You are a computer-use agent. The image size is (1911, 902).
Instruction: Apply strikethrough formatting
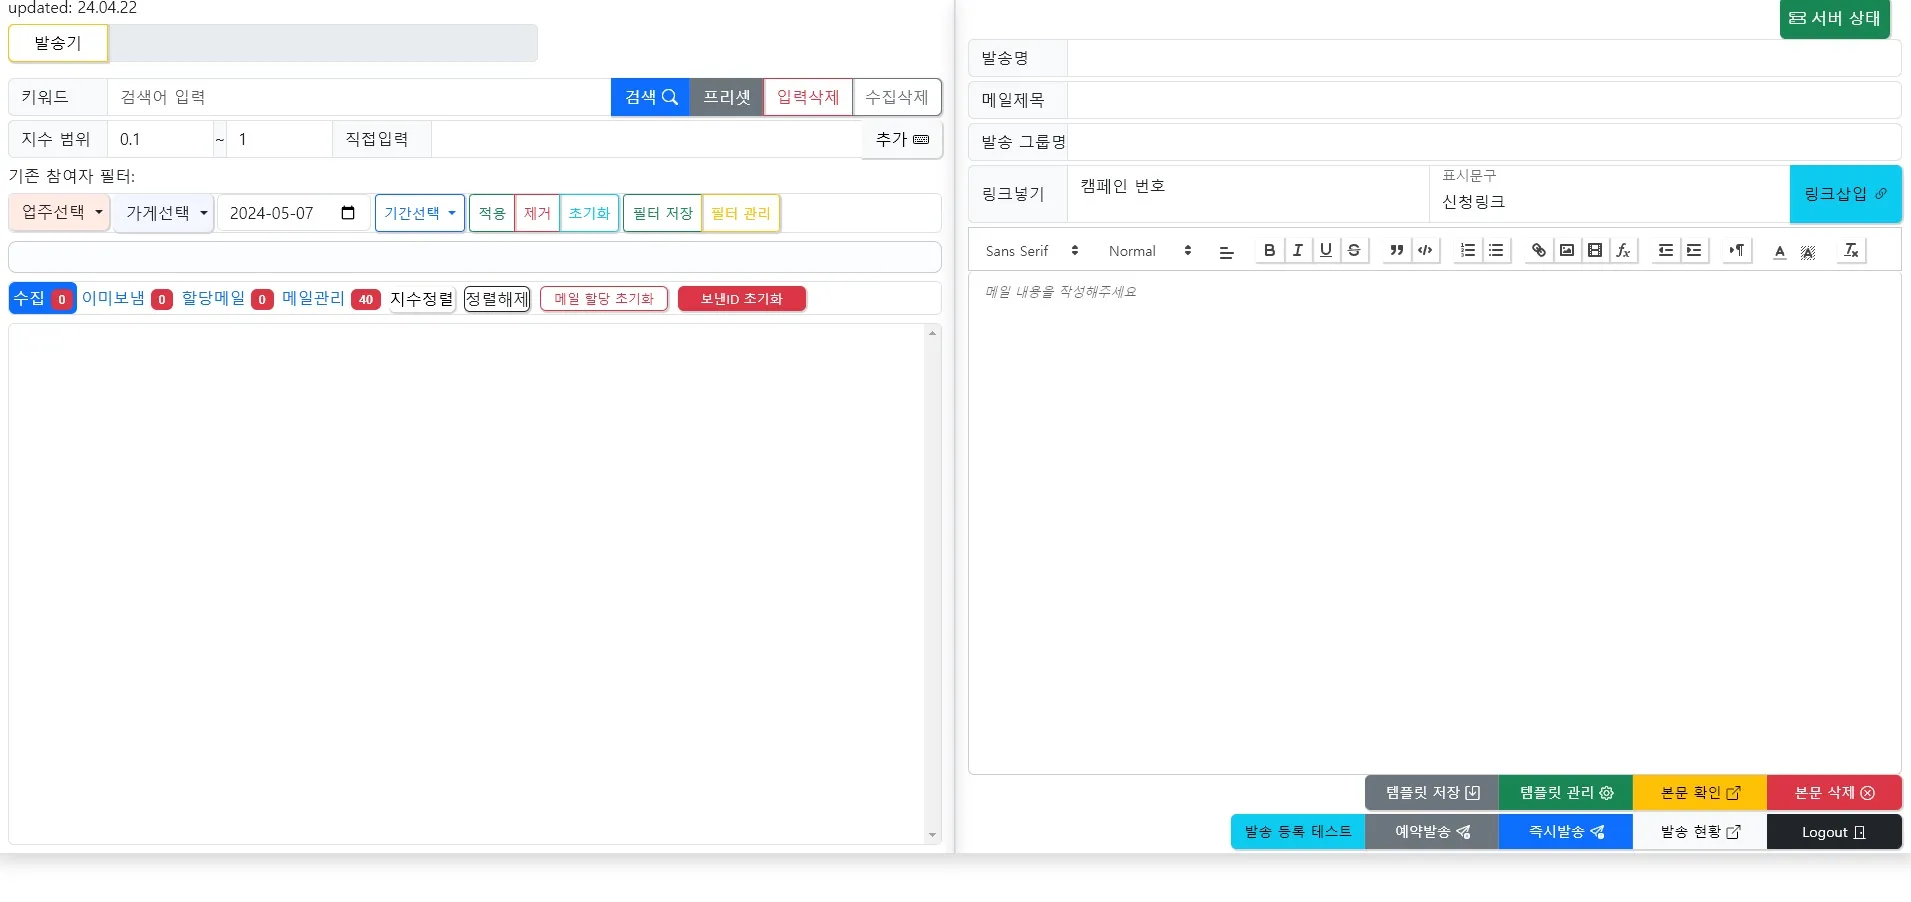pyautogui.click(x=1352, y=251)
